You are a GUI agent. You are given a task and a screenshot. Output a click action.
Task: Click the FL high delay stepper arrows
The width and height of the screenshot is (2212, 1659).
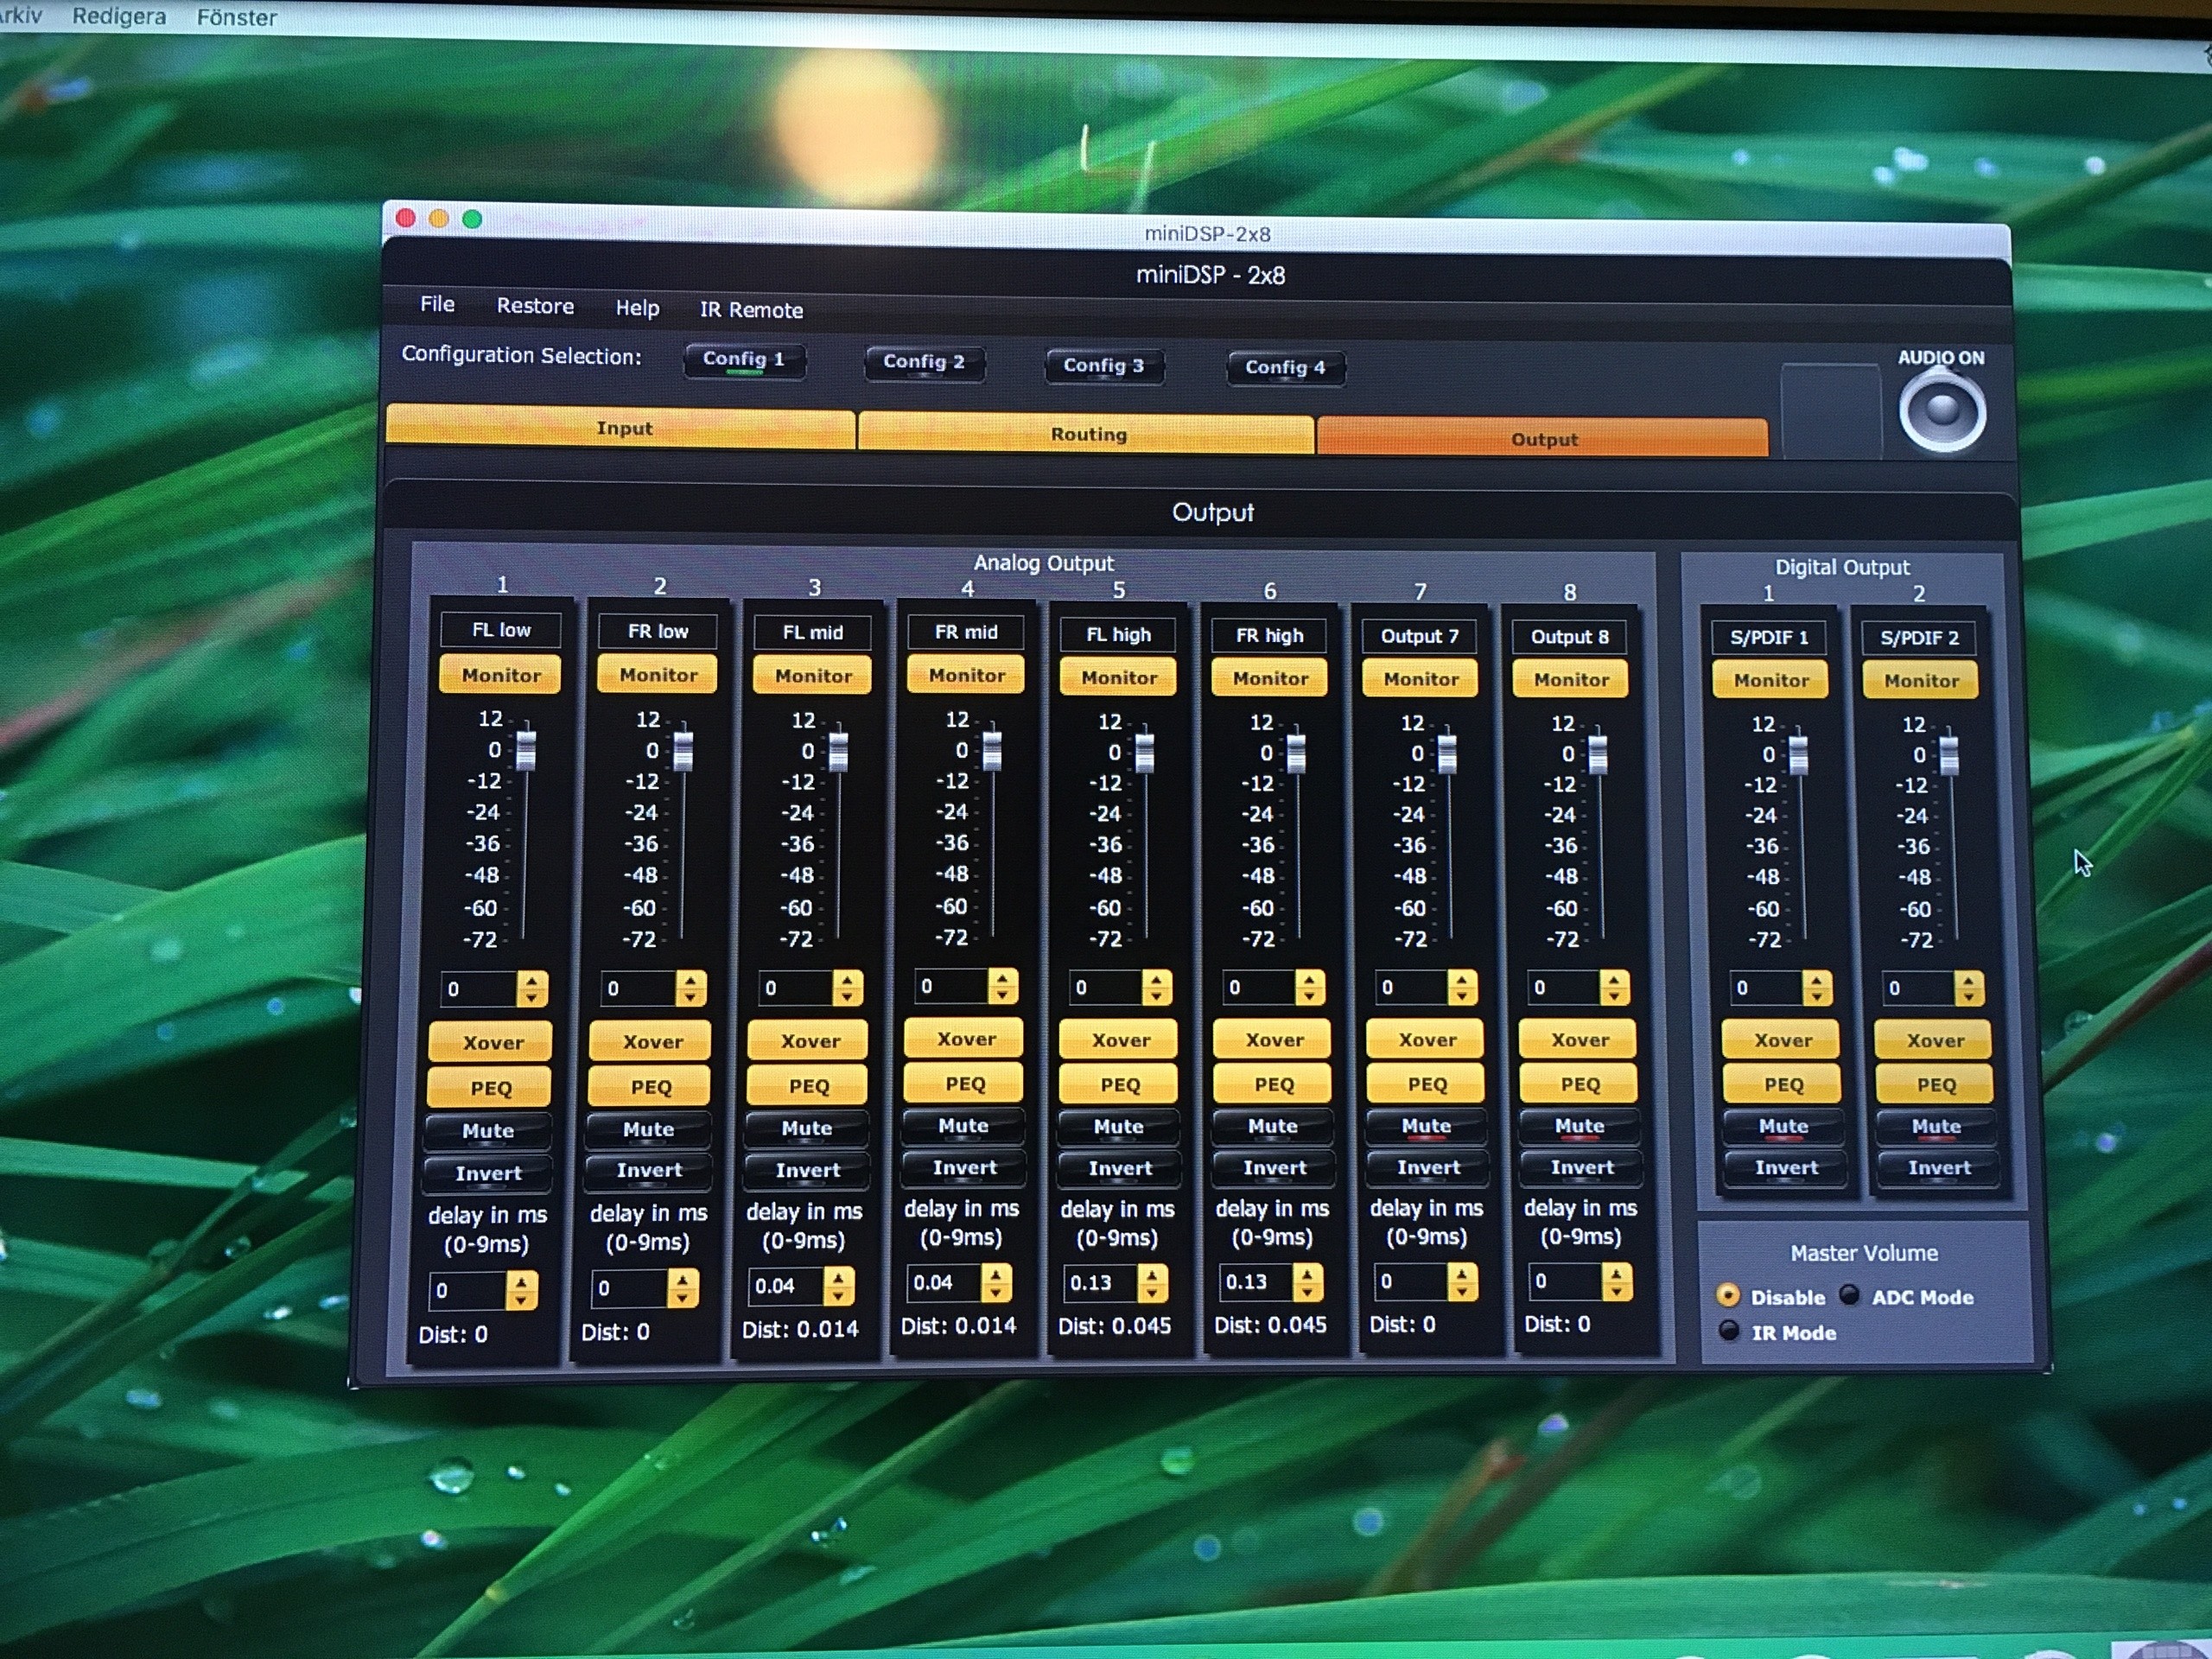click(x=1152, y=1283)
